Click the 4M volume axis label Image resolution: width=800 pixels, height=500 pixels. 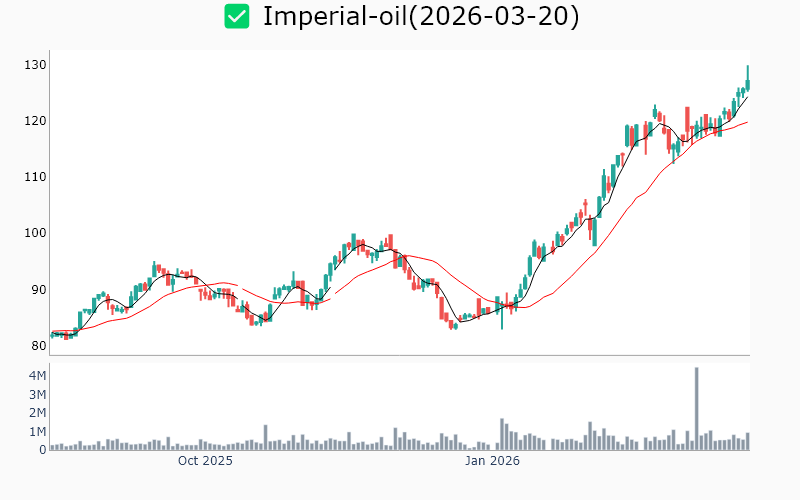(x=36, y=376)
